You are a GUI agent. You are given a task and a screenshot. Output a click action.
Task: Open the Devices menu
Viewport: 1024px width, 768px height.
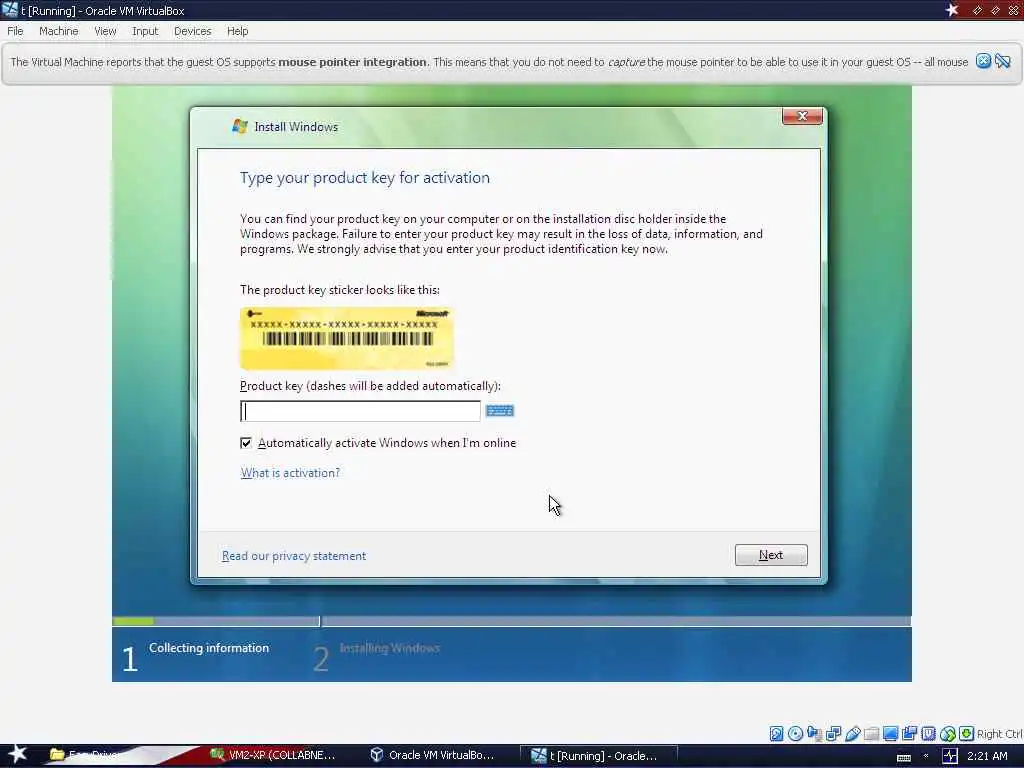(x=192, y=31)
